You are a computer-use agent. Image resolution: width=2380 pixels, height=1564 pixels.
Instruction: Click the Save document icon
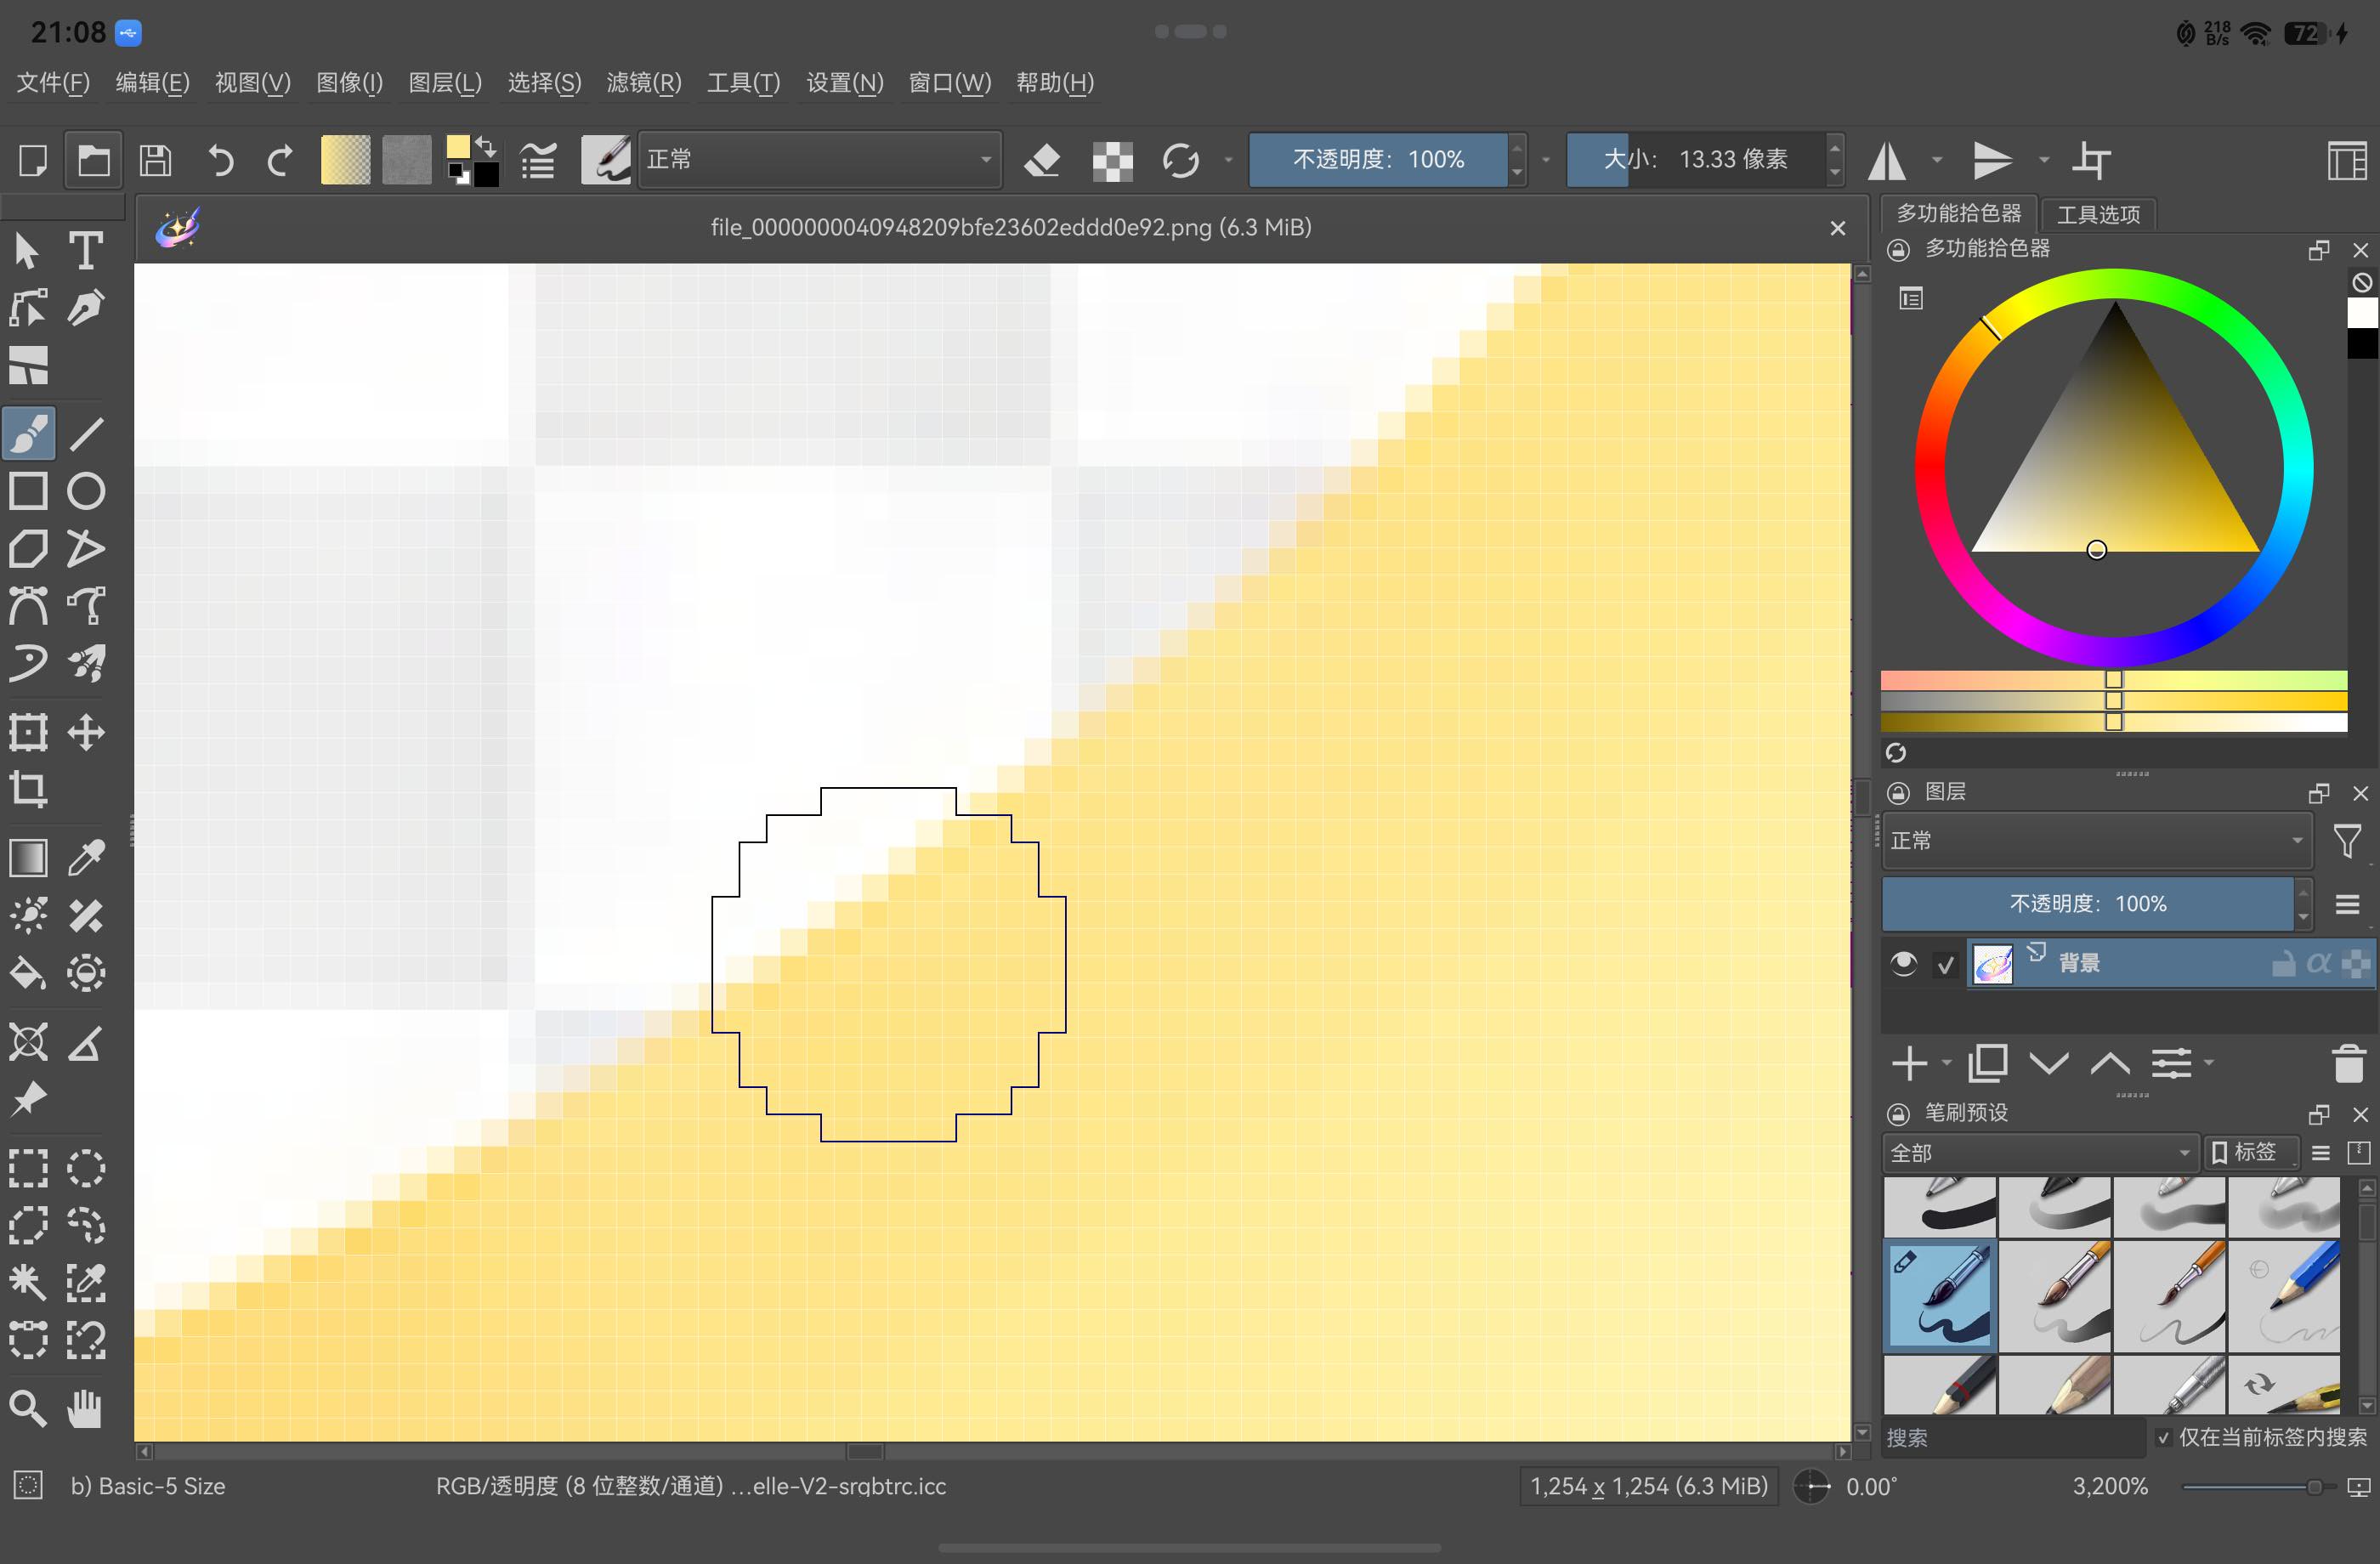(x=155, y=160)
